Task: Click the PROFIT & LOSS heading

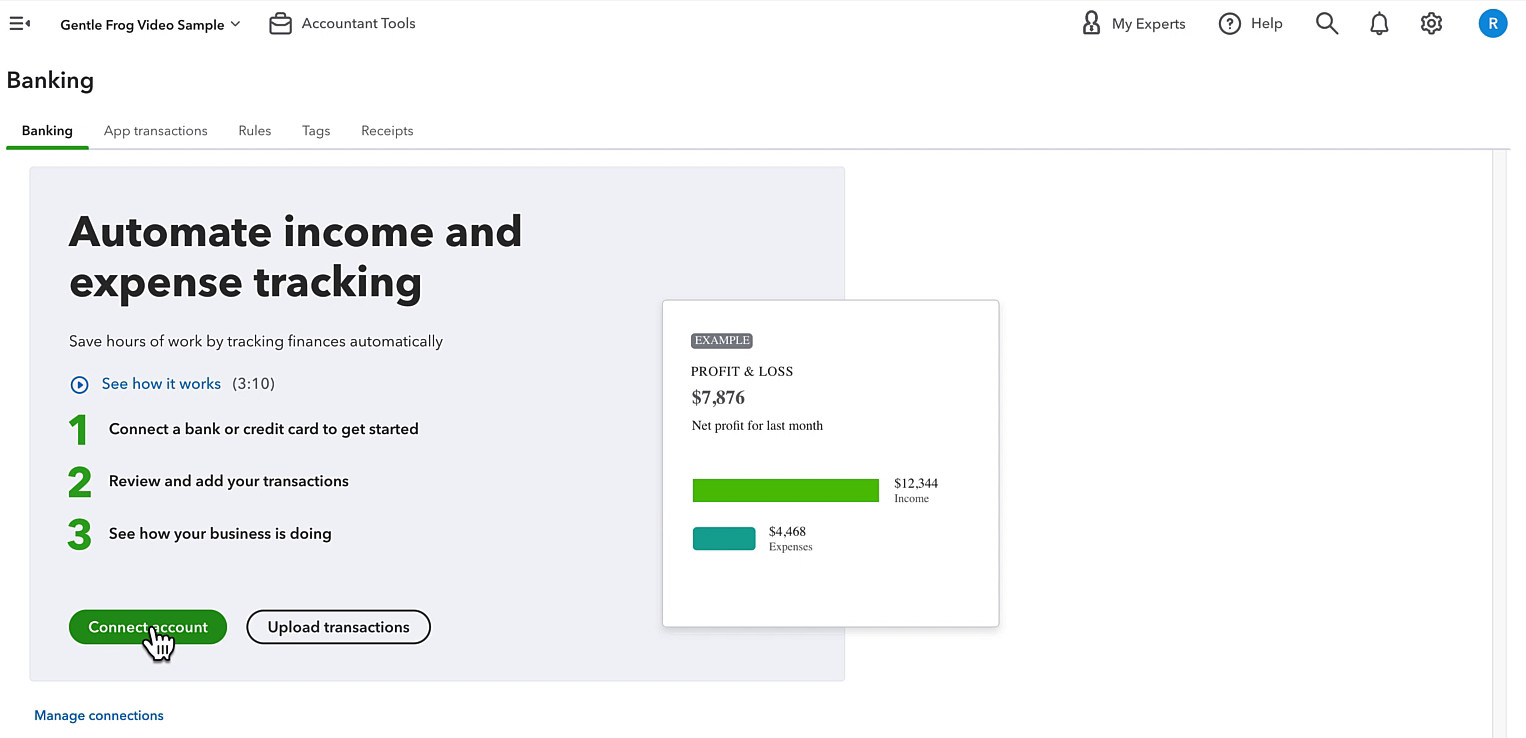Action: pos(742,371)
